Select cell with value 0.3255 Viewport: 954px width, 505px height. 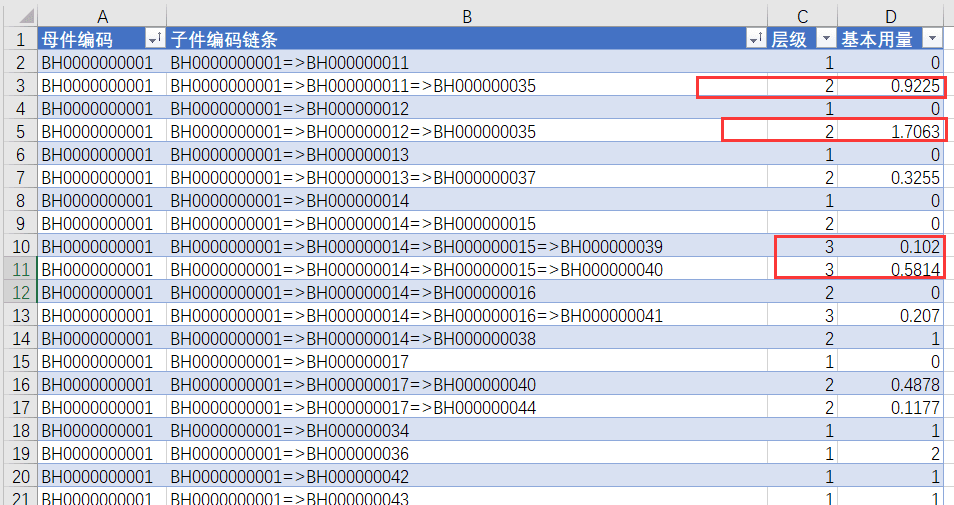pos(891,178)
